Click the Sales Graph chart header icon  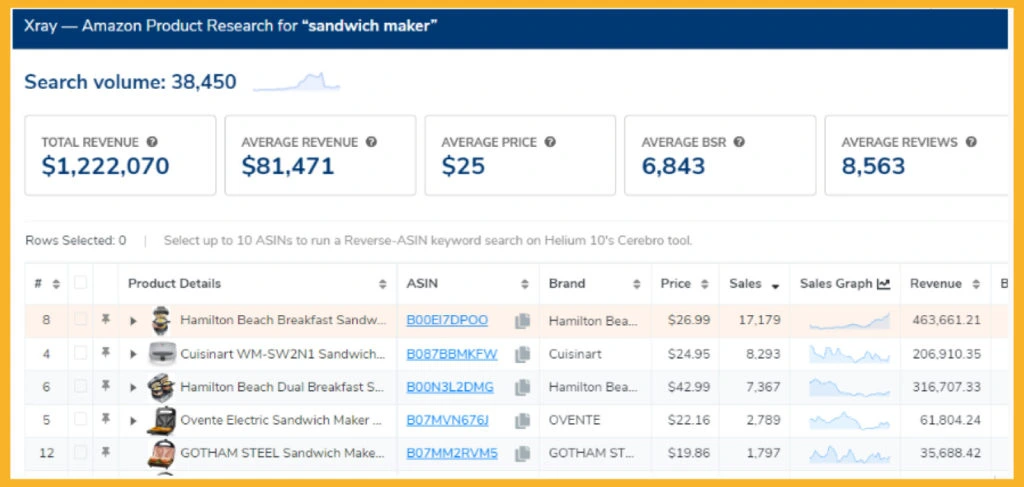point(883,284)
